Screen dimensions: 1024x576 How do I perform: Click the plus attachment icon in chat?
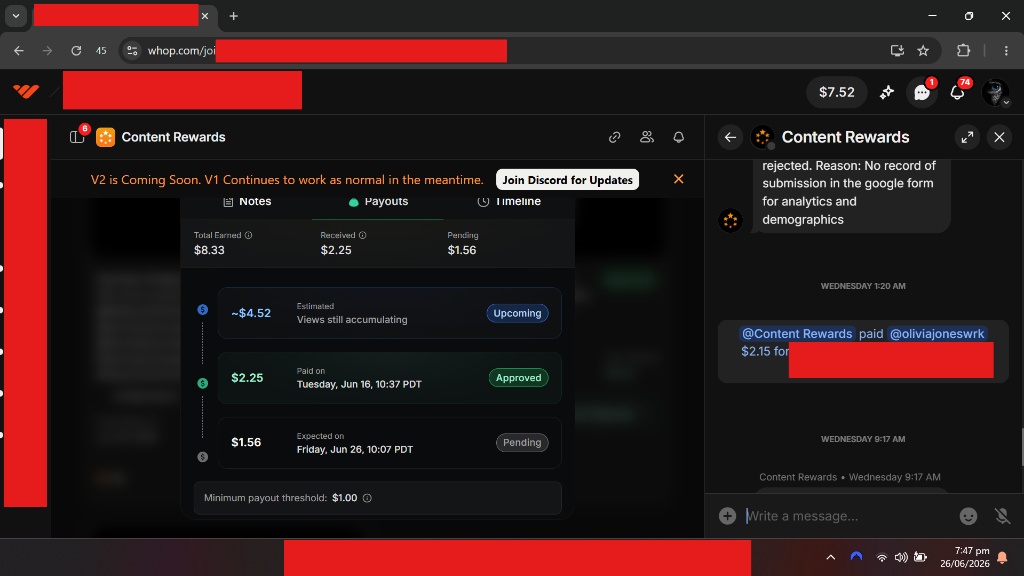coord(728,516)
